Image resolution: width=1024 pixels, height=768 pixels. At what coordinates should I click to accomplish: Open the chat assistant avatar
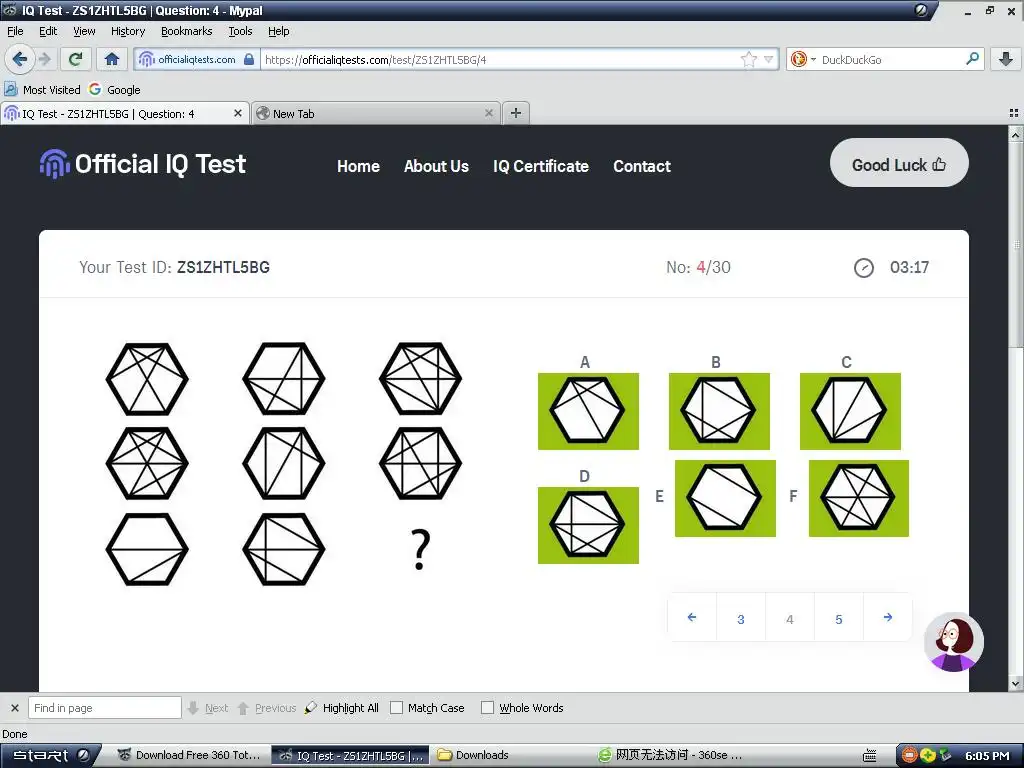pos(953,642)
